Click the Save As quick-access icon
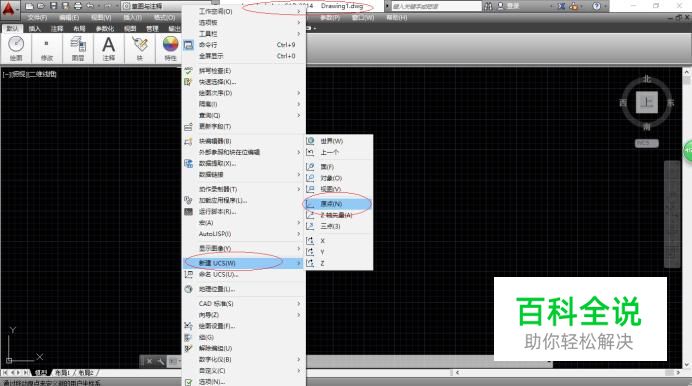 [x=65, y=6]
